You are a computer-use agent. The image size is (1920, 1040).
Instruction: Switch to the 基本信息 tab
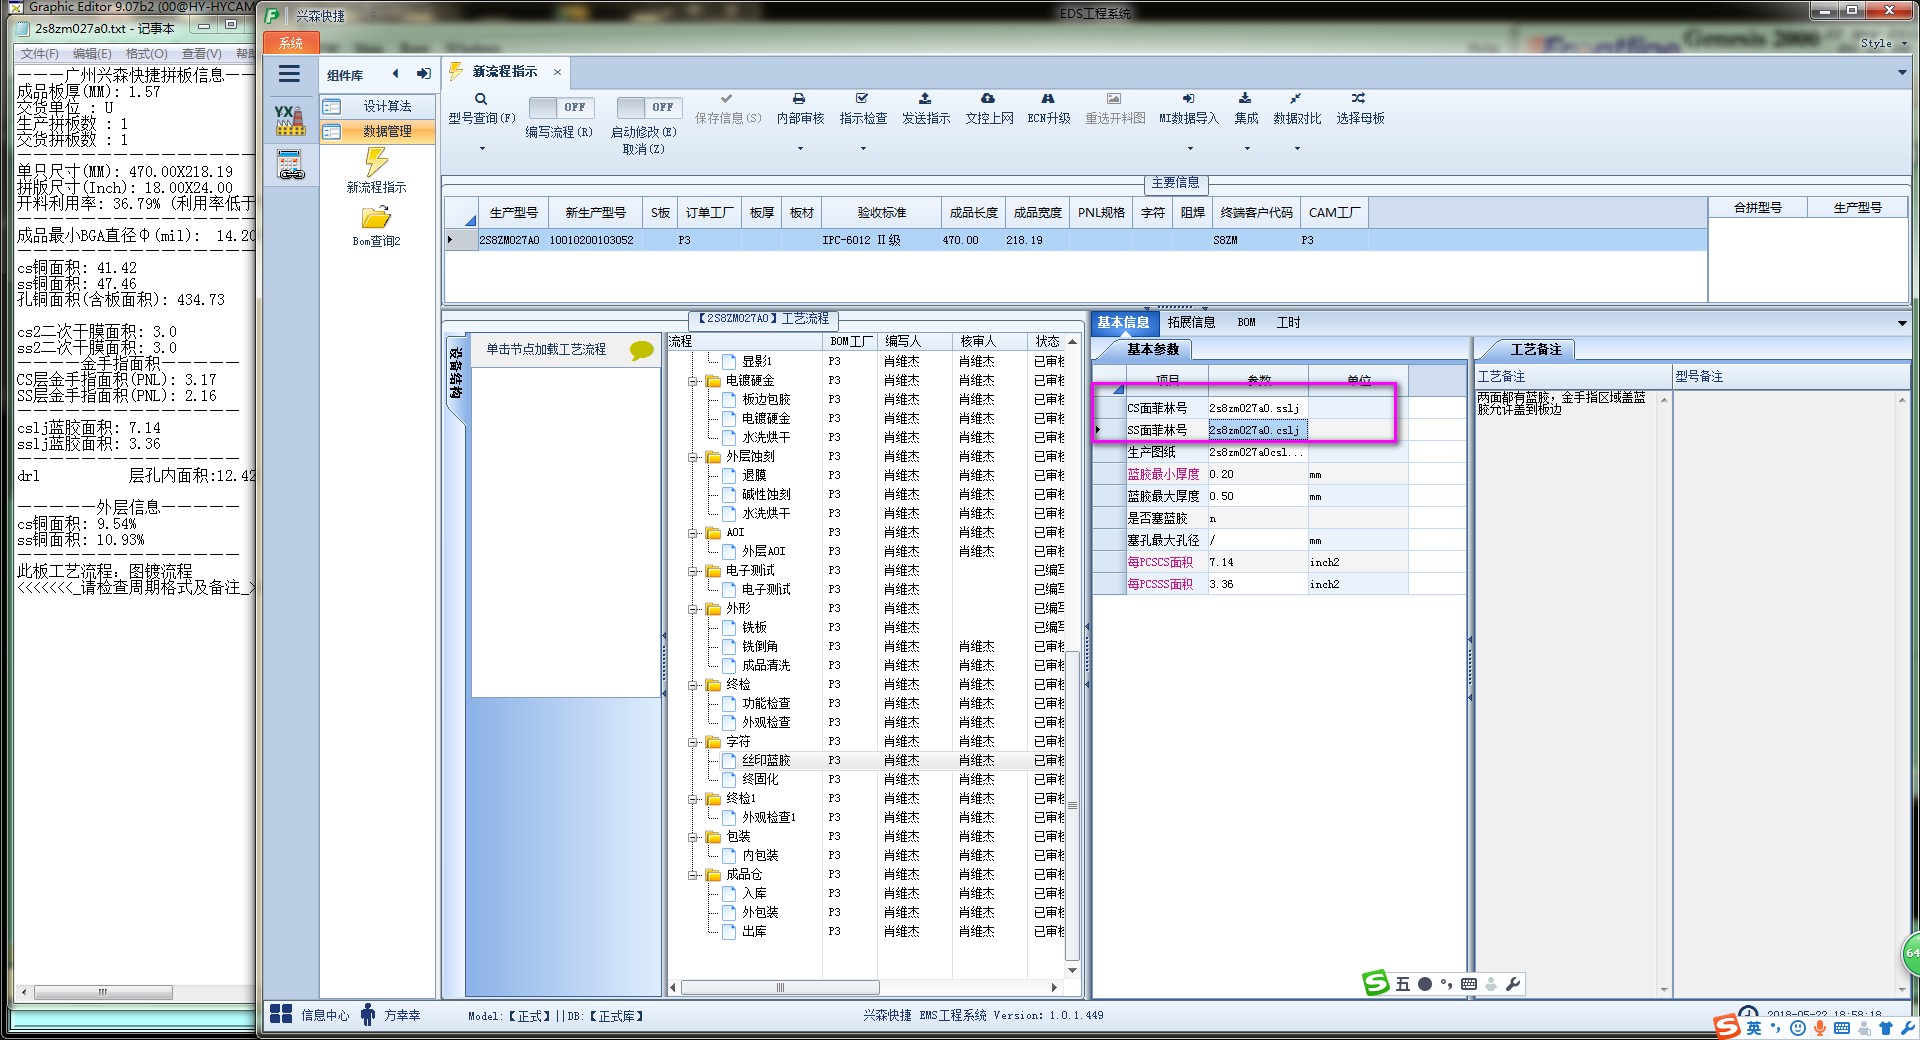pos(1123,322)
